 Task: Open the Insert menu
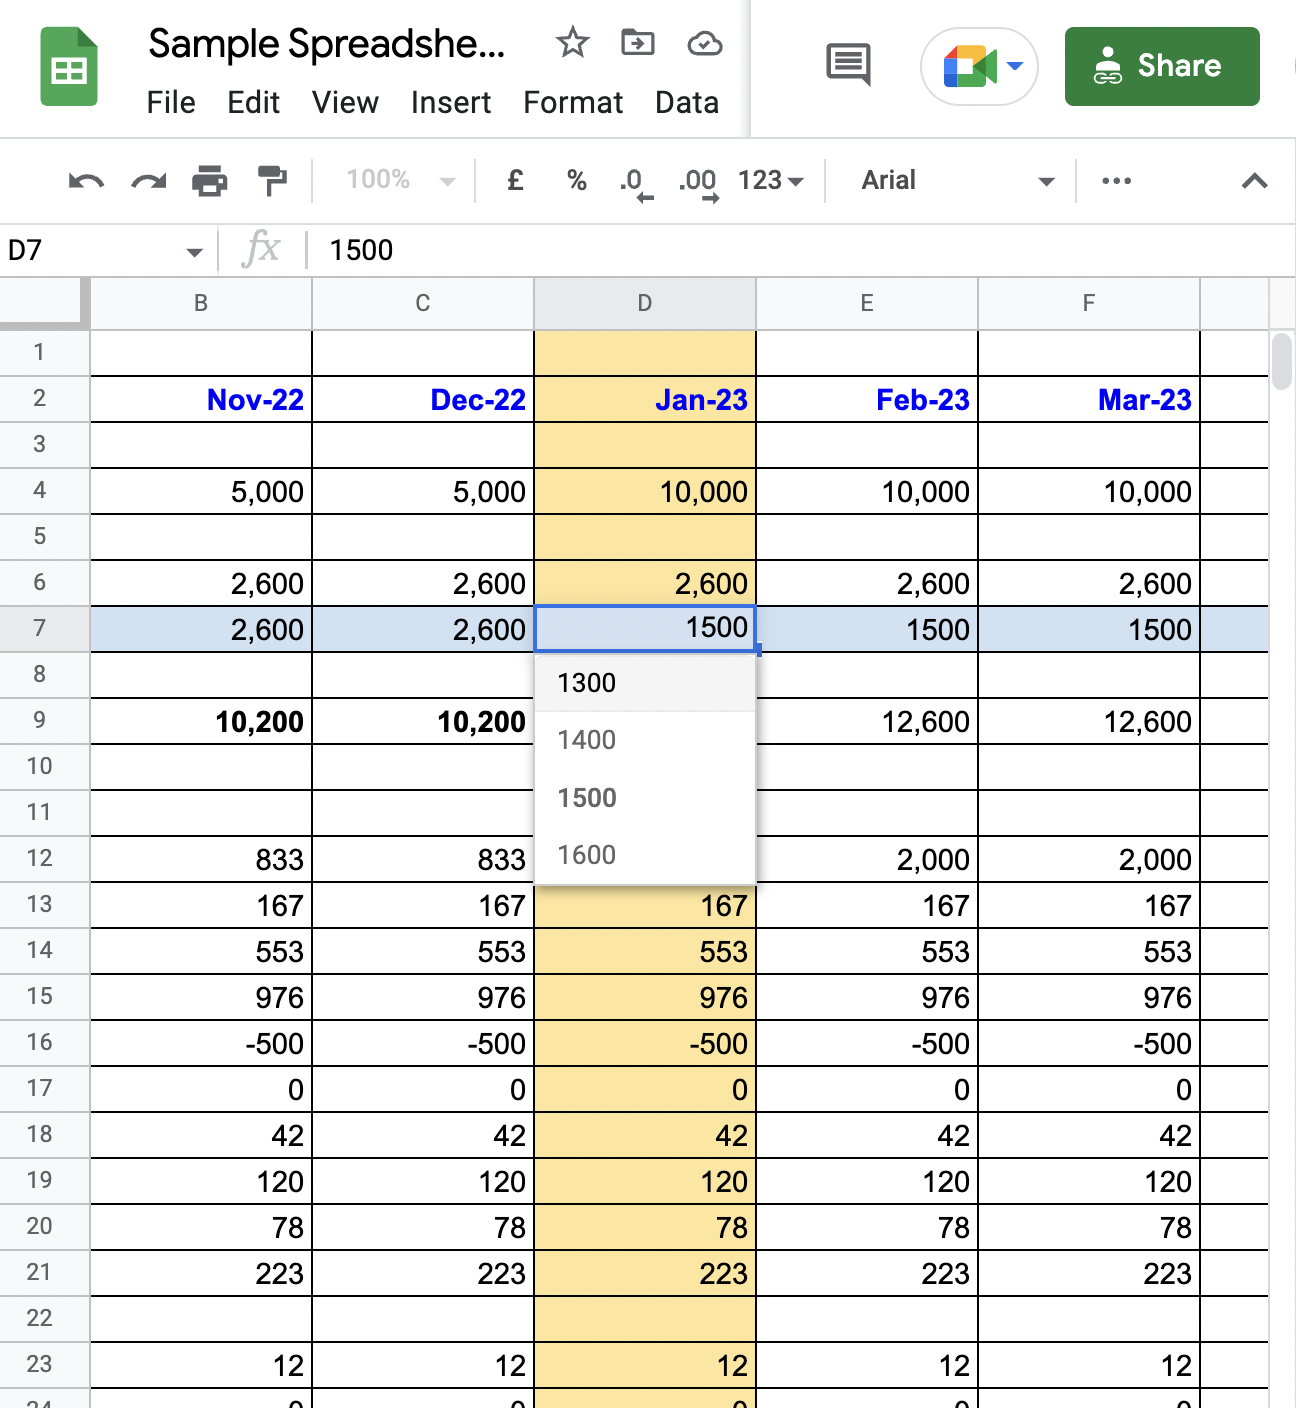coord(450,103)
